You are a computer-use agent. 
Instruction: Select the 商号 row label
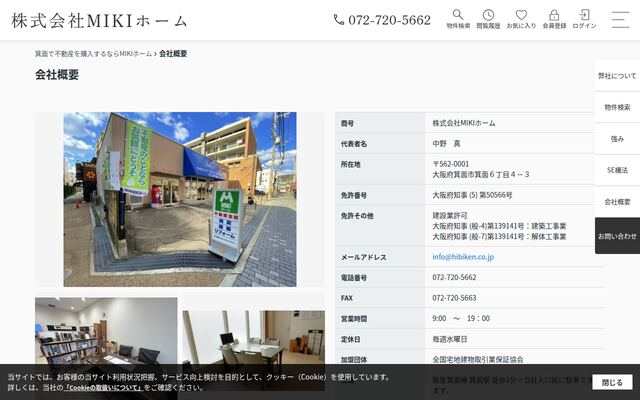(x=347, y=123)
